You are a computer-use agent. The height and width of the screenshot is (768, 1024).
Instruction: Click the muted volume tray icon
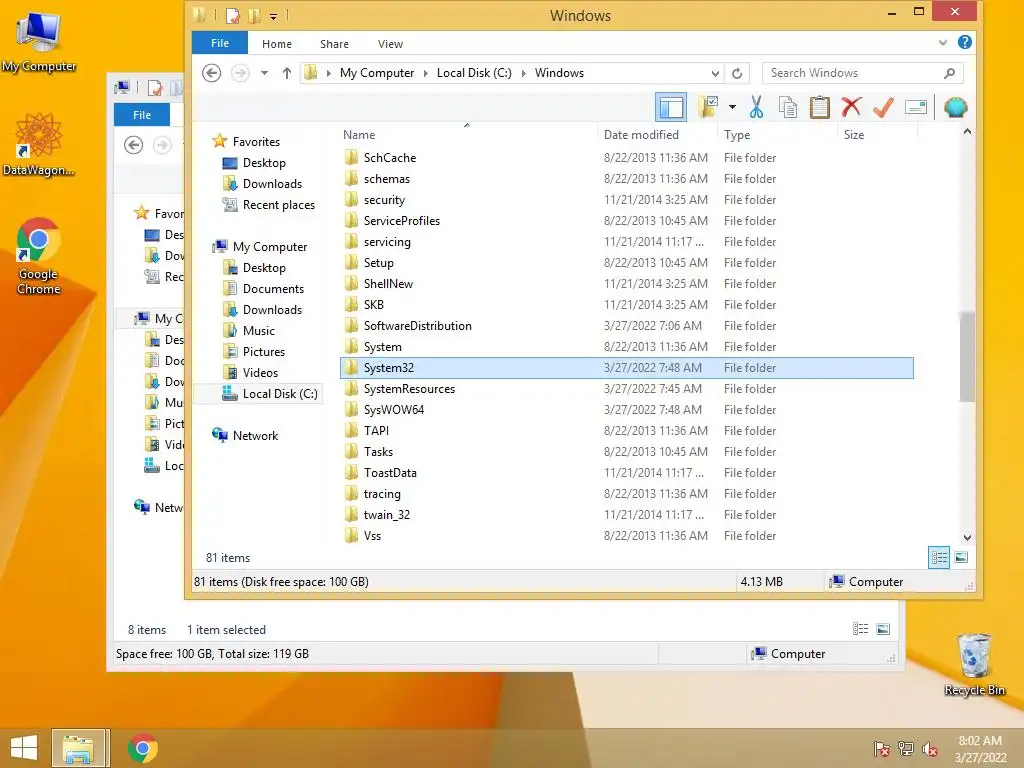[x=930, y=749]
